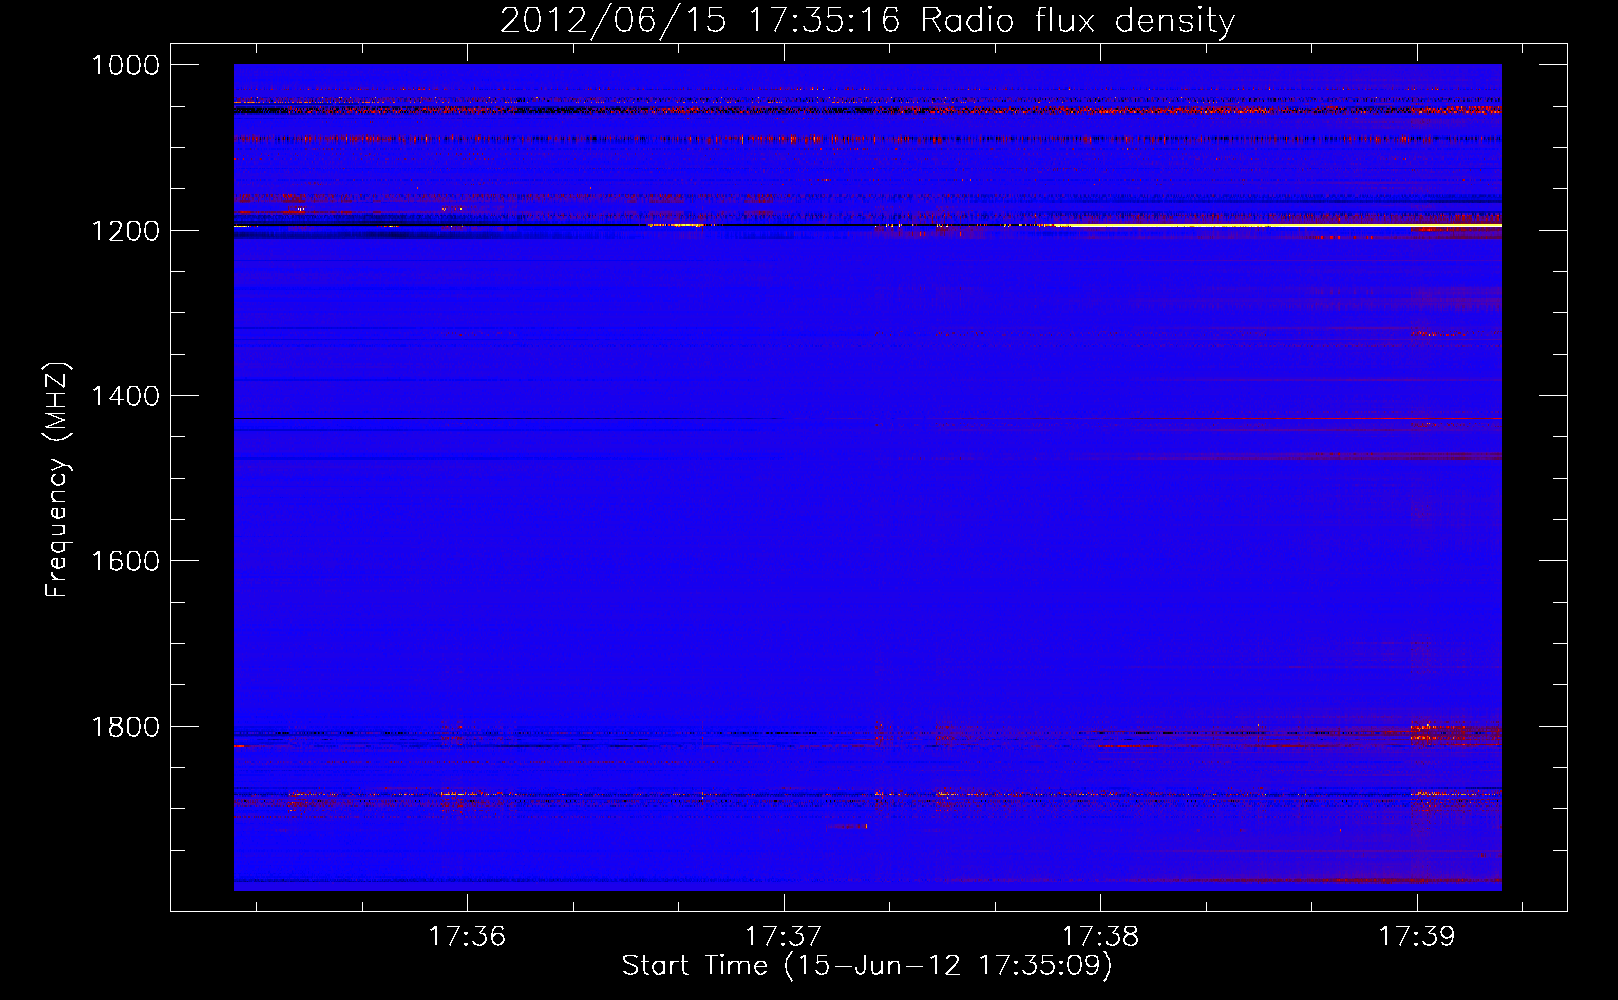Click the 17:39 time tick label
This screenshot has width=1618, height=1000.
tap(1416, 936)
